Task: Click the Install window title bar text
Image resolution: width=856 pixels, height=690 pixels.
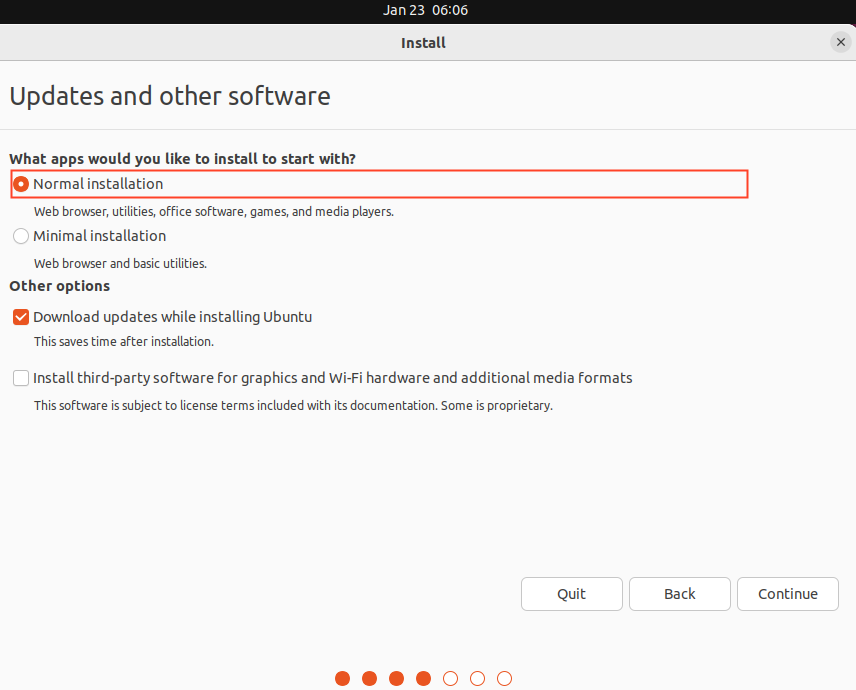Action: [423, 43]
